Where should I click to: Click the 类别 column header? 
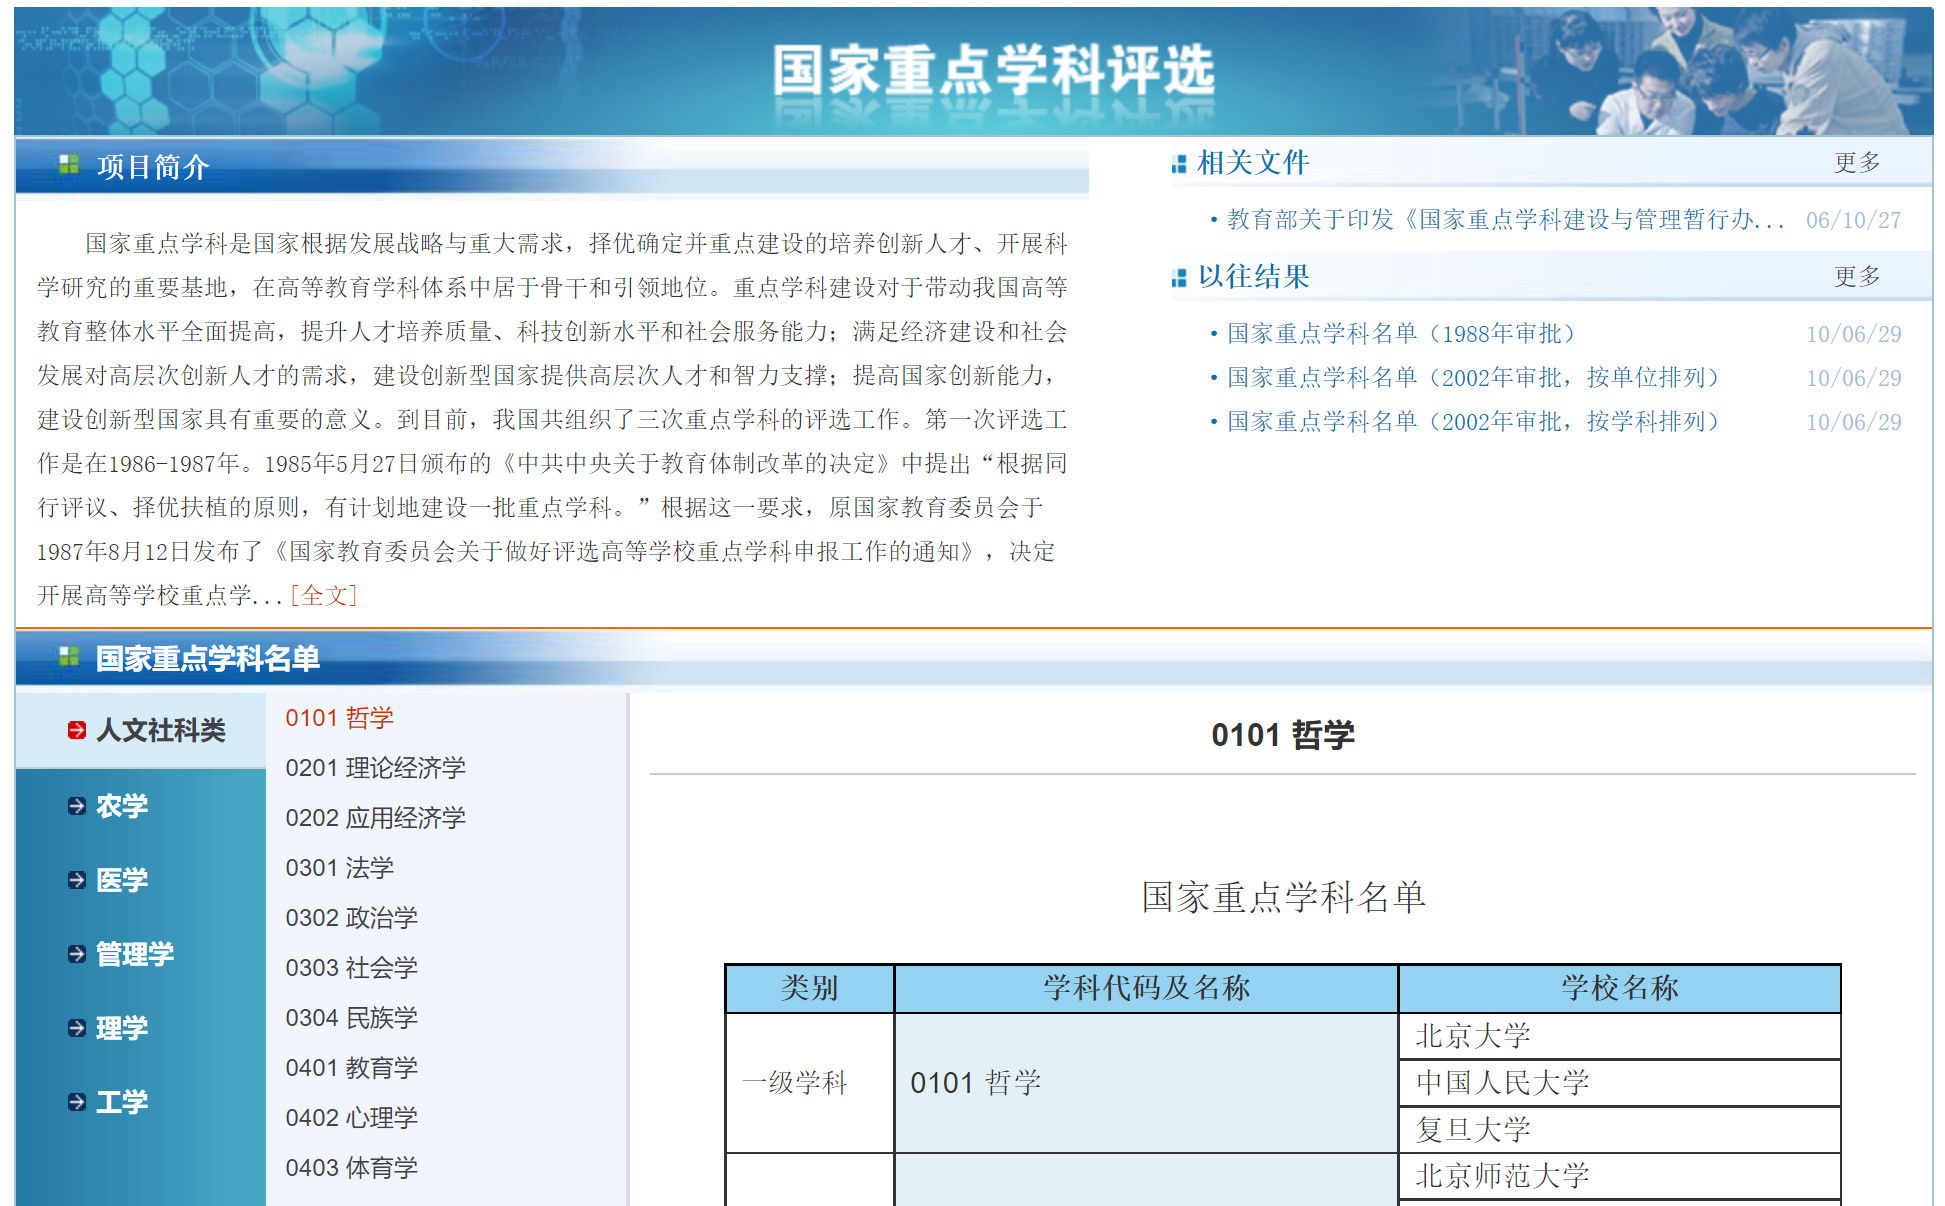pyautogui.click(x=809, y=989)
